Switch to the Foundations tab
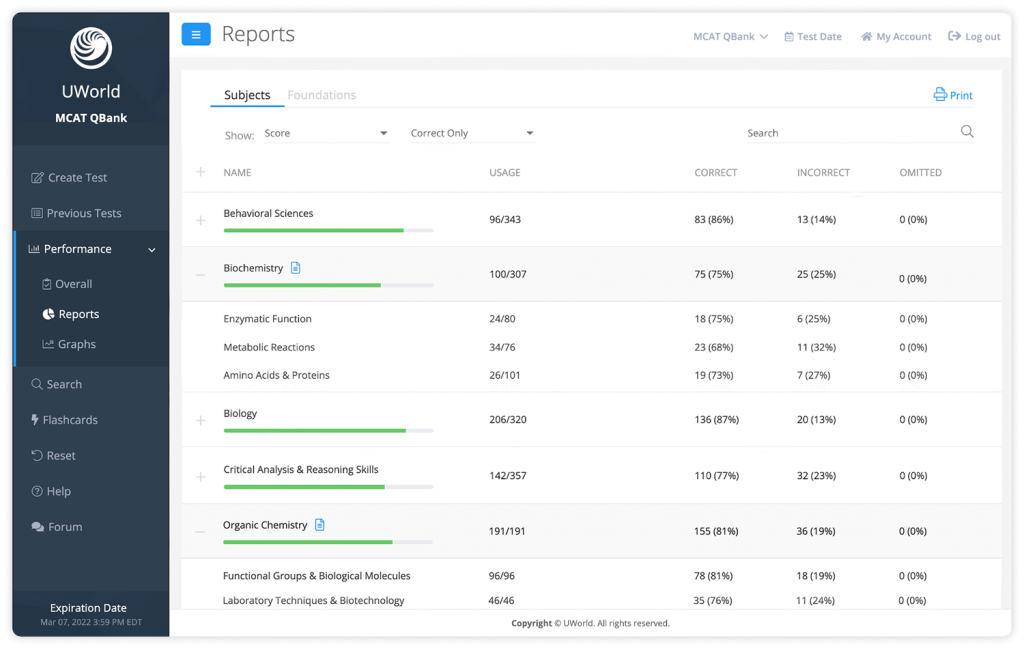The height and width of the screenshot is (649, 1024). tap(321, 95)
